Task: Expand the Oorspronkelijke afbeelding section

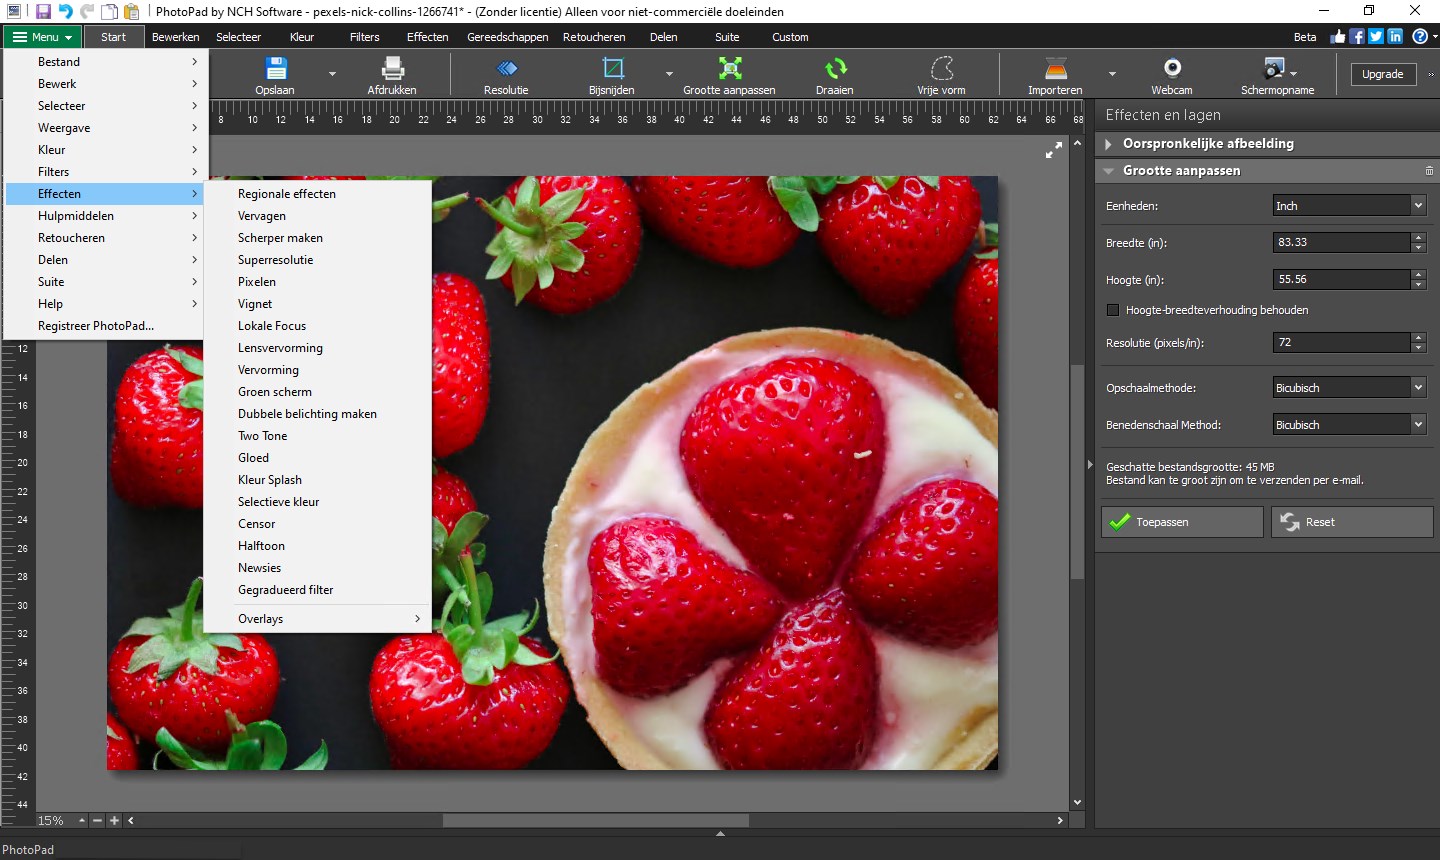Action: [1108, 144]
